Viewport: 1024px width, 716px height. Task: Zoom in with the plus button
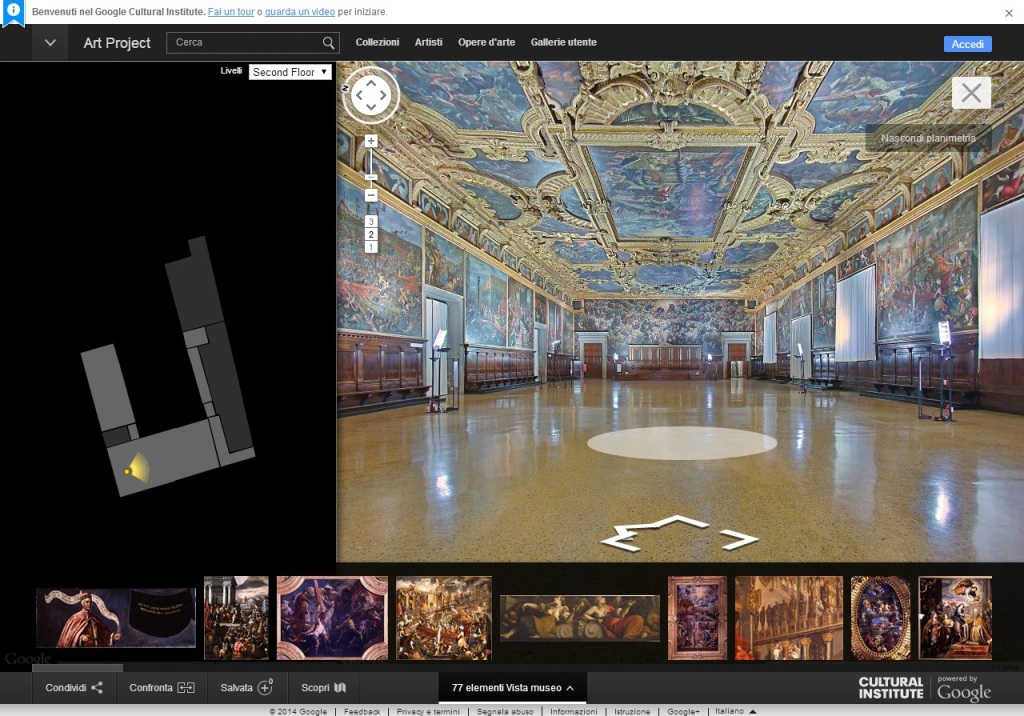click(371, 141)
